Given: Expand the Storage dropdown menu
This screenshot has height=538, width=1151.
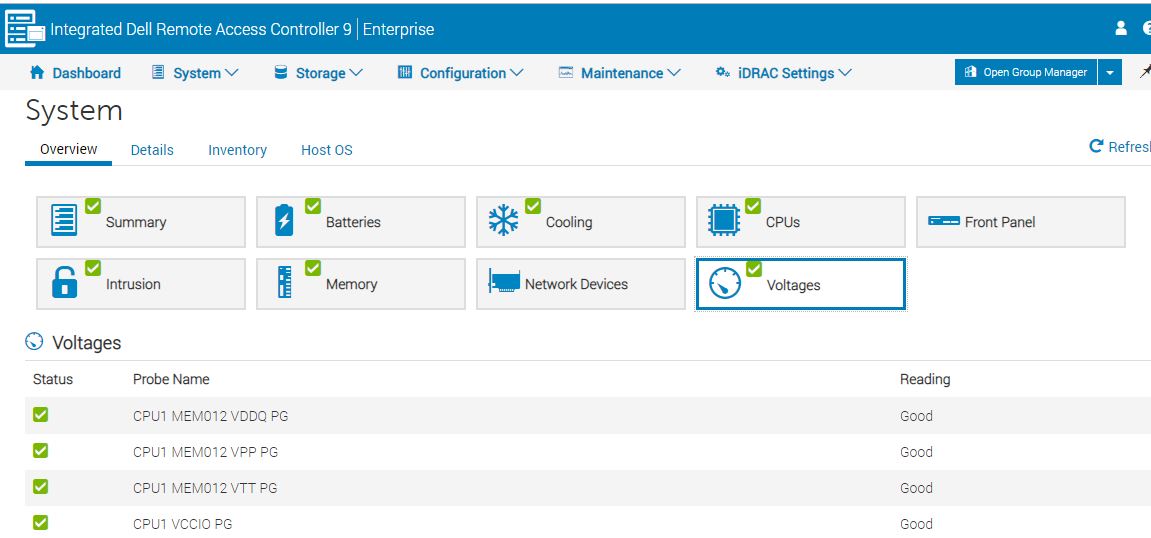Looking at the screenshot, I should tap(318, 73).
